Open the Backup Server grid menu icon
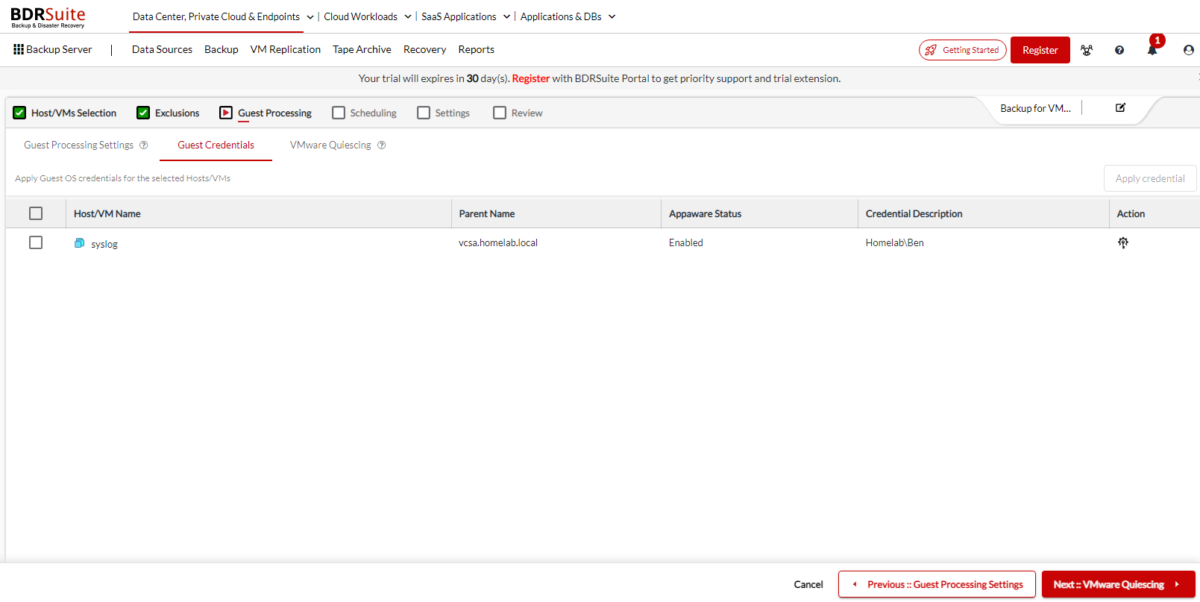Image resolution: width=1200 pixels, height=602 pixels. coord(18,48)
